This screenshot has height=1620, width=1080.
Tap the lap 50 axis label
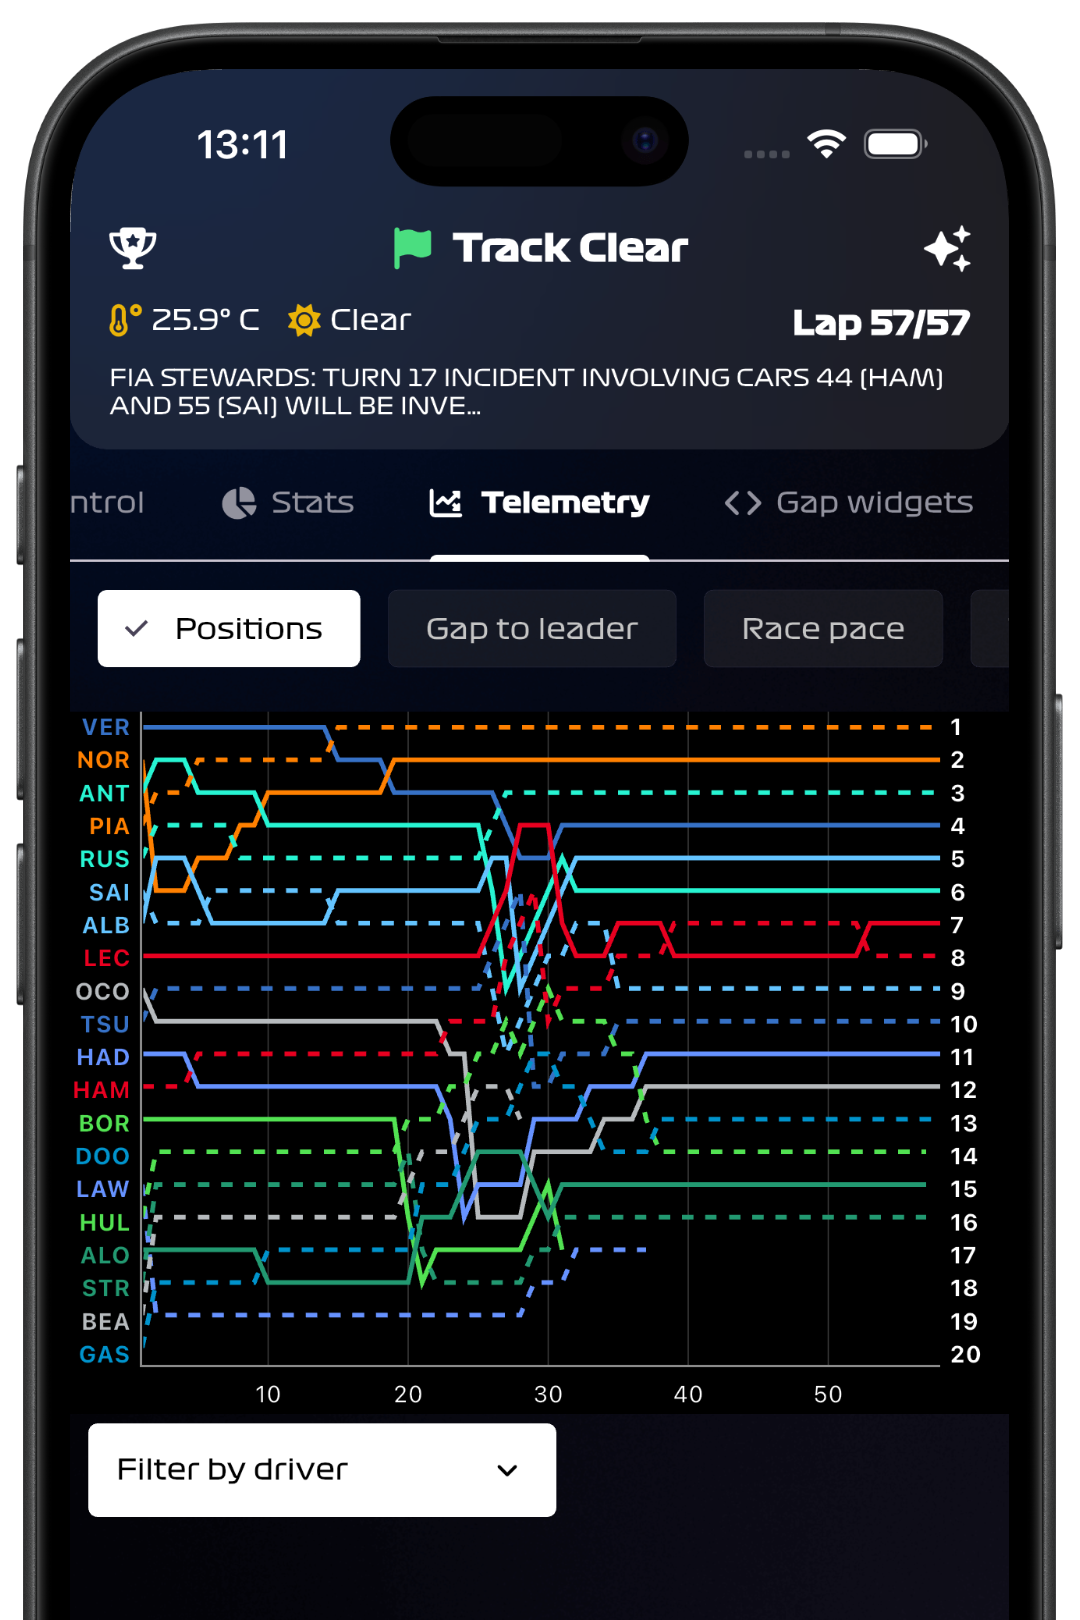pyautogui.click(x=828, y=1394)
